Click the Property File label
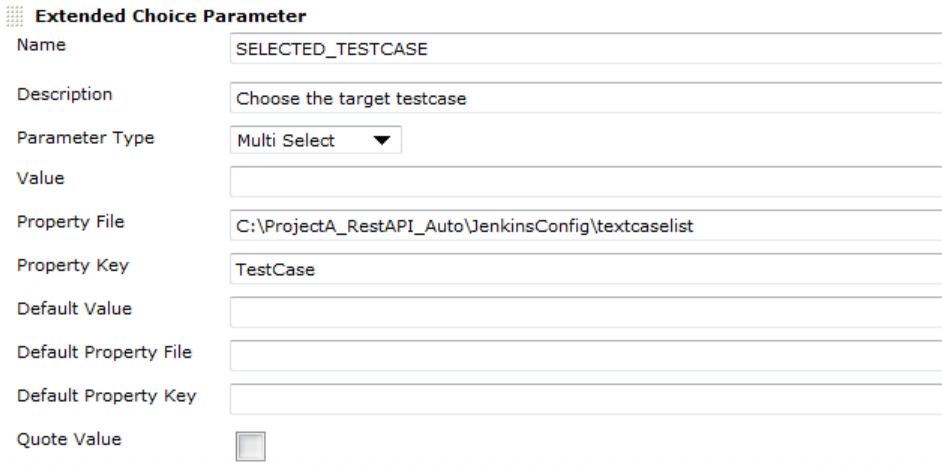The image size is (942, 474). pyautogui.click(x=70, y=222)
